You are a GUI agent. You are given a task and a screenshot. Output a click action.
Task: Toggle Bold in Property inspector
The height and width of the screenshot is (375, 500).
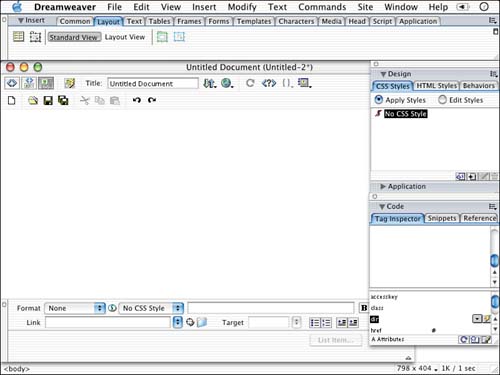click(364, 308)
